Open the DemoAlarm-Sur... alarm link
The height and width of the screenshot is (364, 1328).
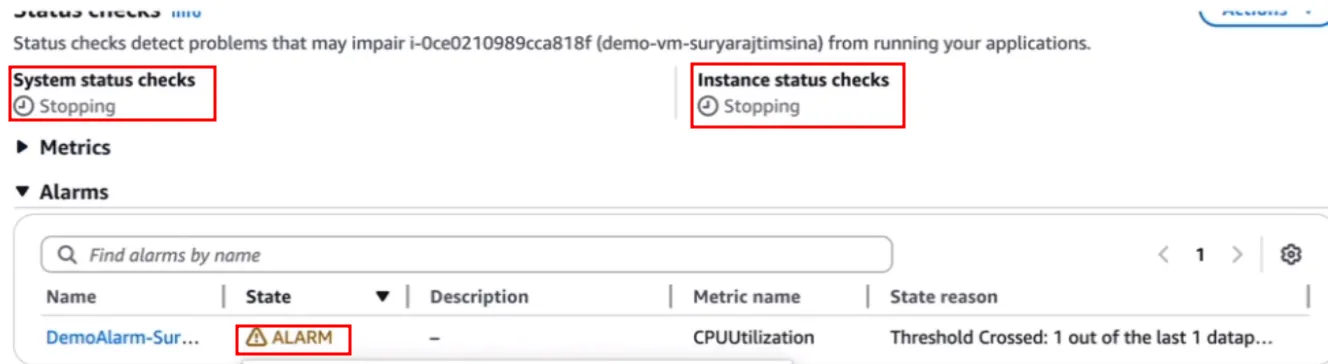(123, 338)
